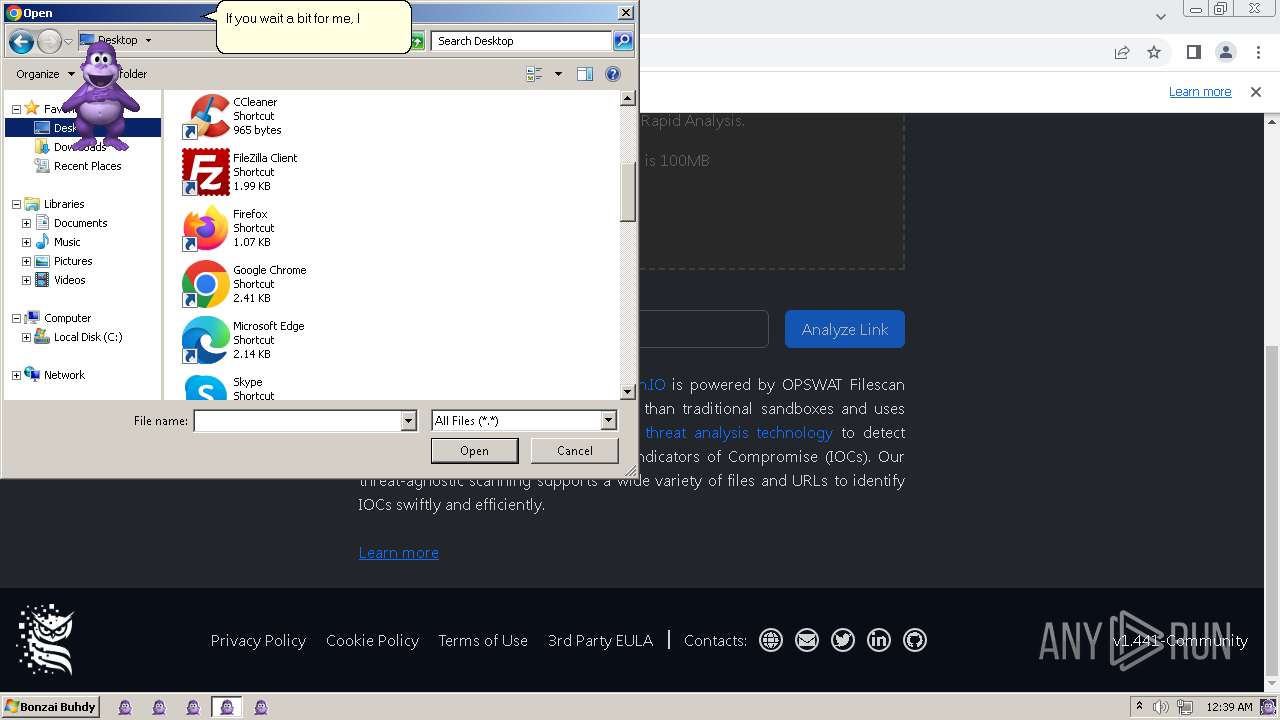Toggle Chrome side panel icon
The height and width of the screenshot is (720, 1280).
tap(1193, 52)
